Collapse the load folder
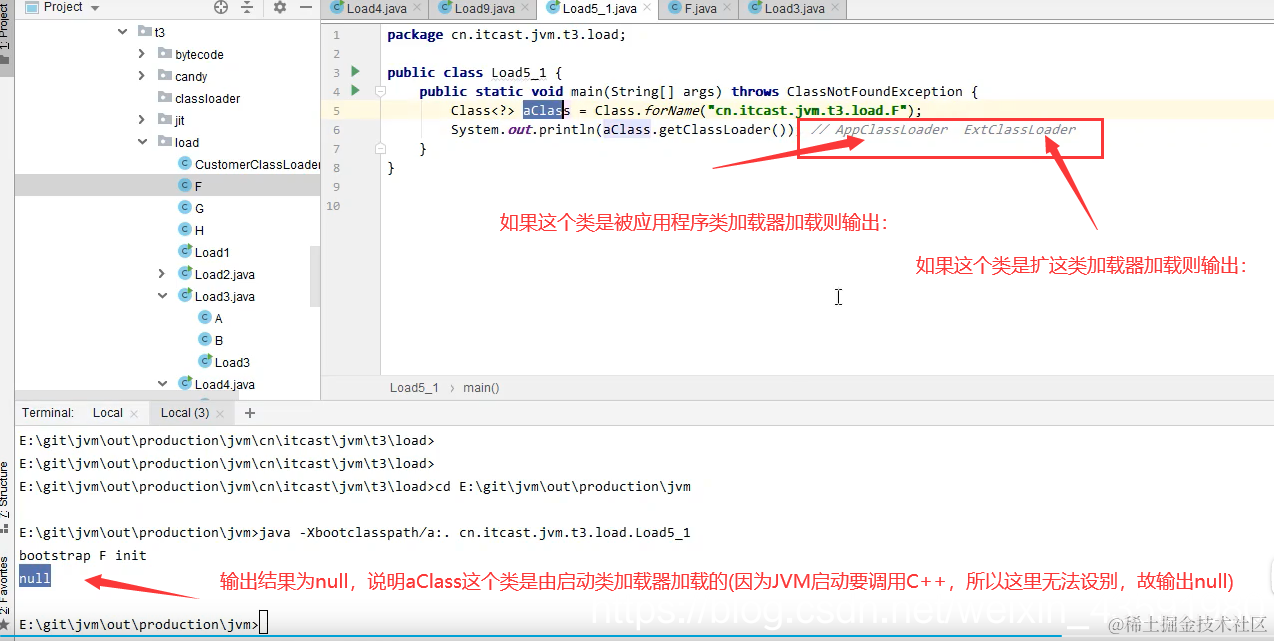1274x641 pixels. (142, 142)
